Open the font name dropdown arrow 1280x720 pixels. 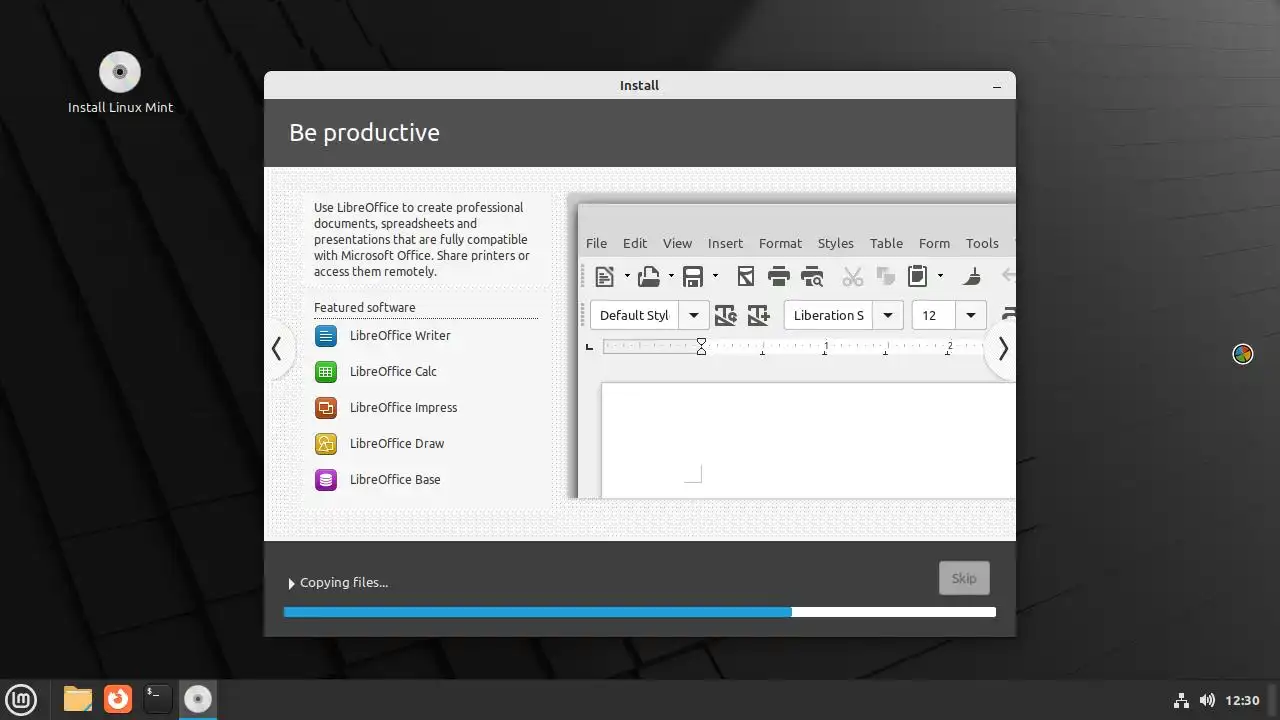coord(888,315)
